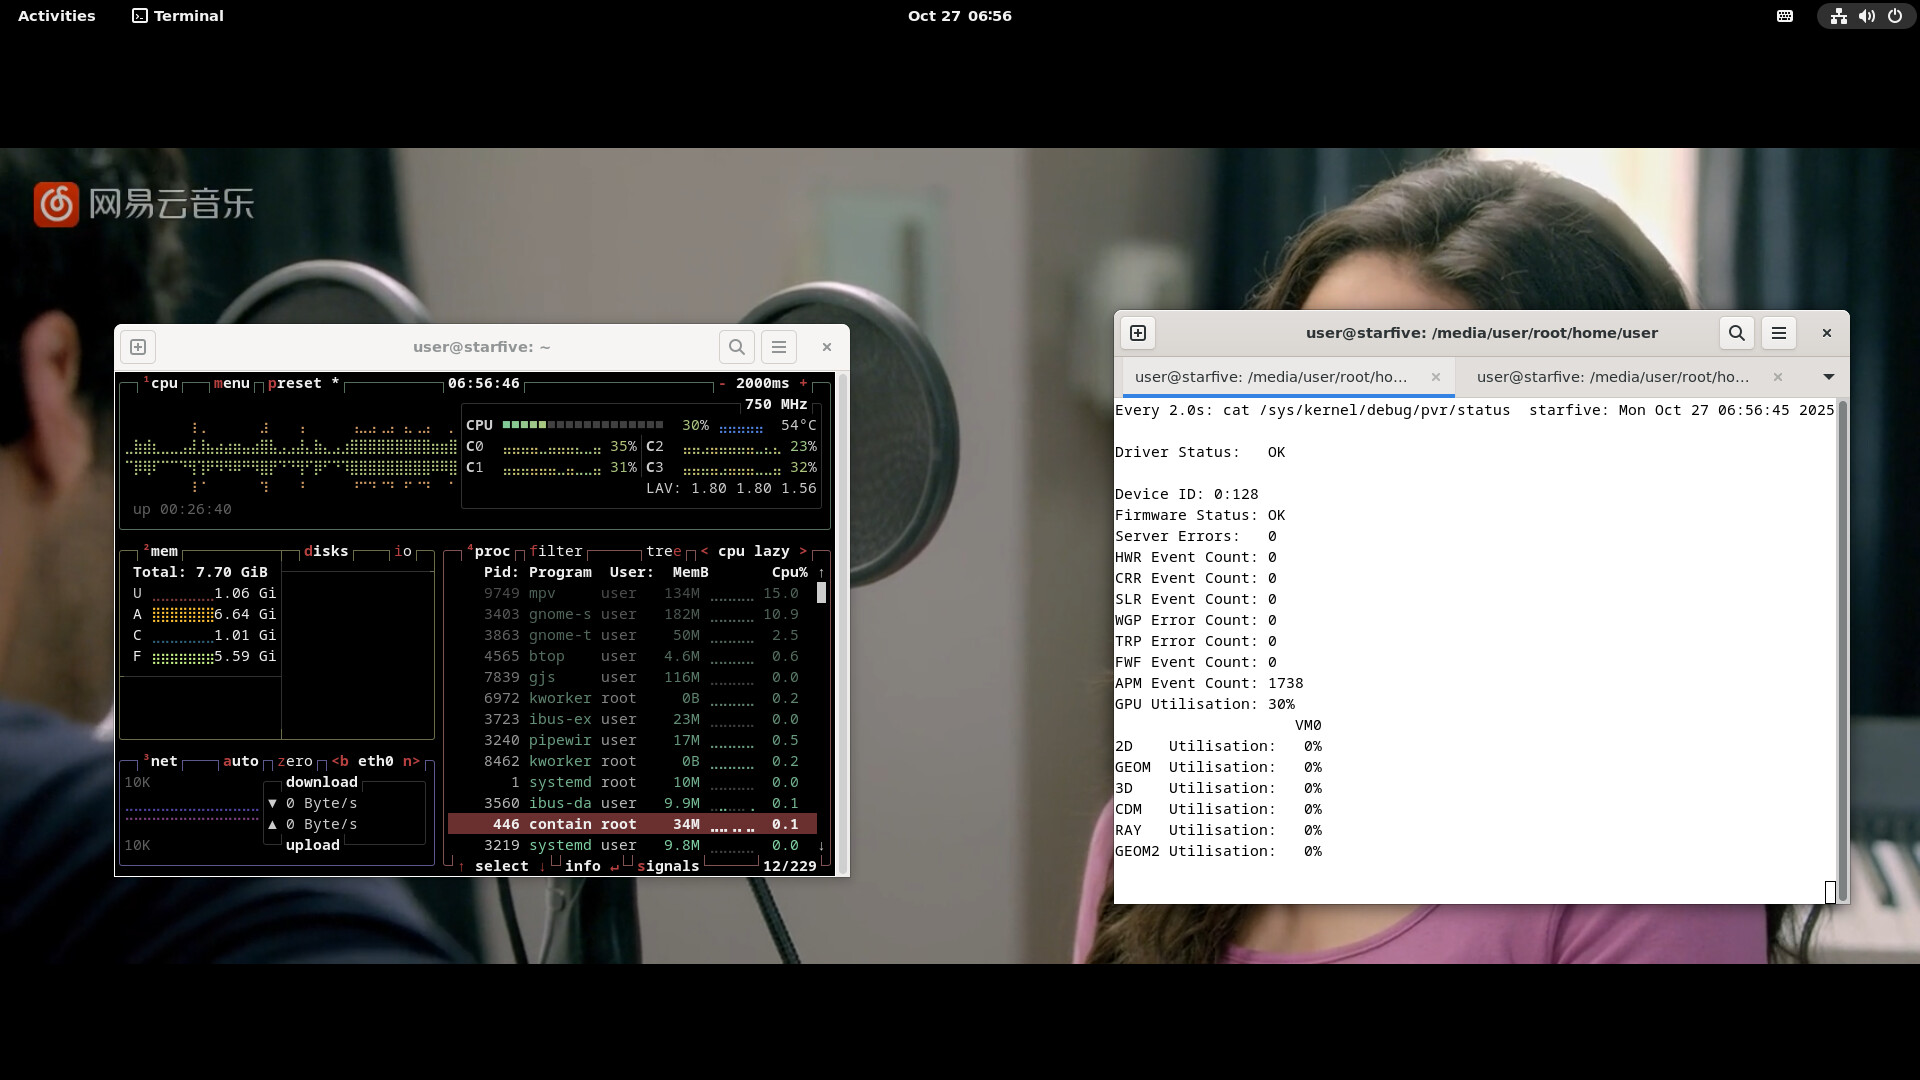Open Activities overview

(57, 16)
